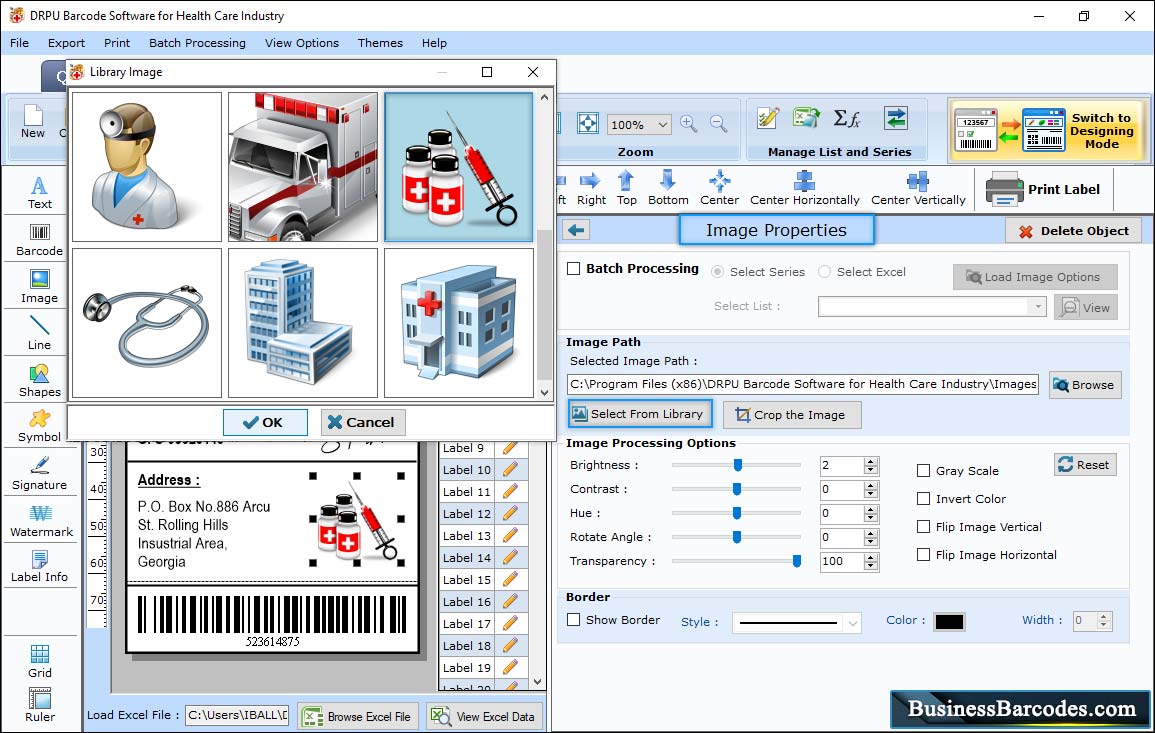Click the back arrow in Image Properties
The image size is (1155, 733).
point(576,231)
